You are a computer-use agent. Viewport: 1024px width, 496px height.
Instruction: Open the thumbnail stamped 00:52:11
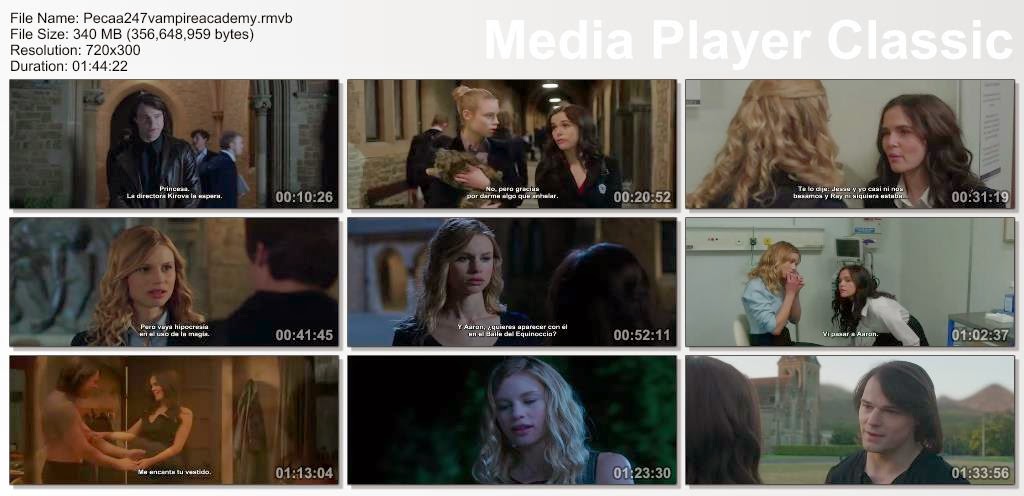pyautogui.click(x=512, y=282)
